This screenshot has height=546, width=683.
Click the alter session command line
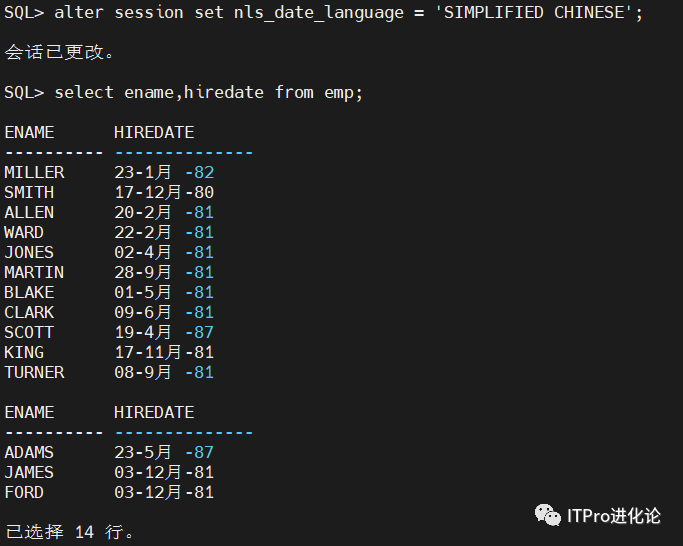pyautogui.click(x=323, y=12)
